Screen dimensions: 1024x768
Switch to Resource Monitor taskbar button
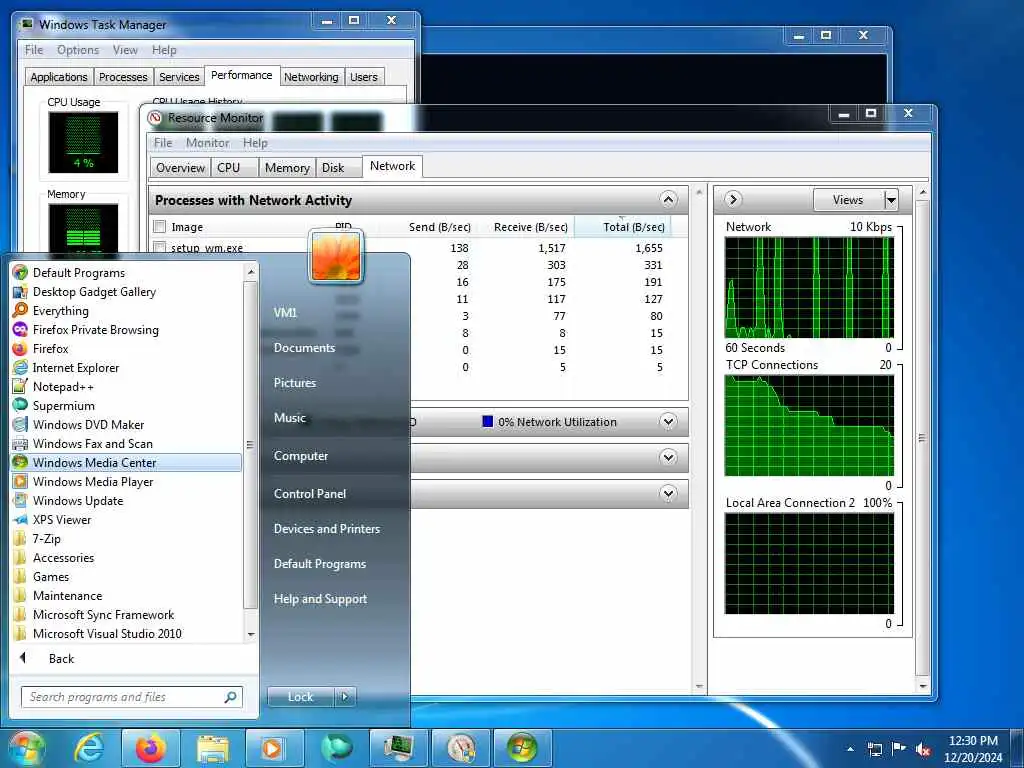pos(460,748)
